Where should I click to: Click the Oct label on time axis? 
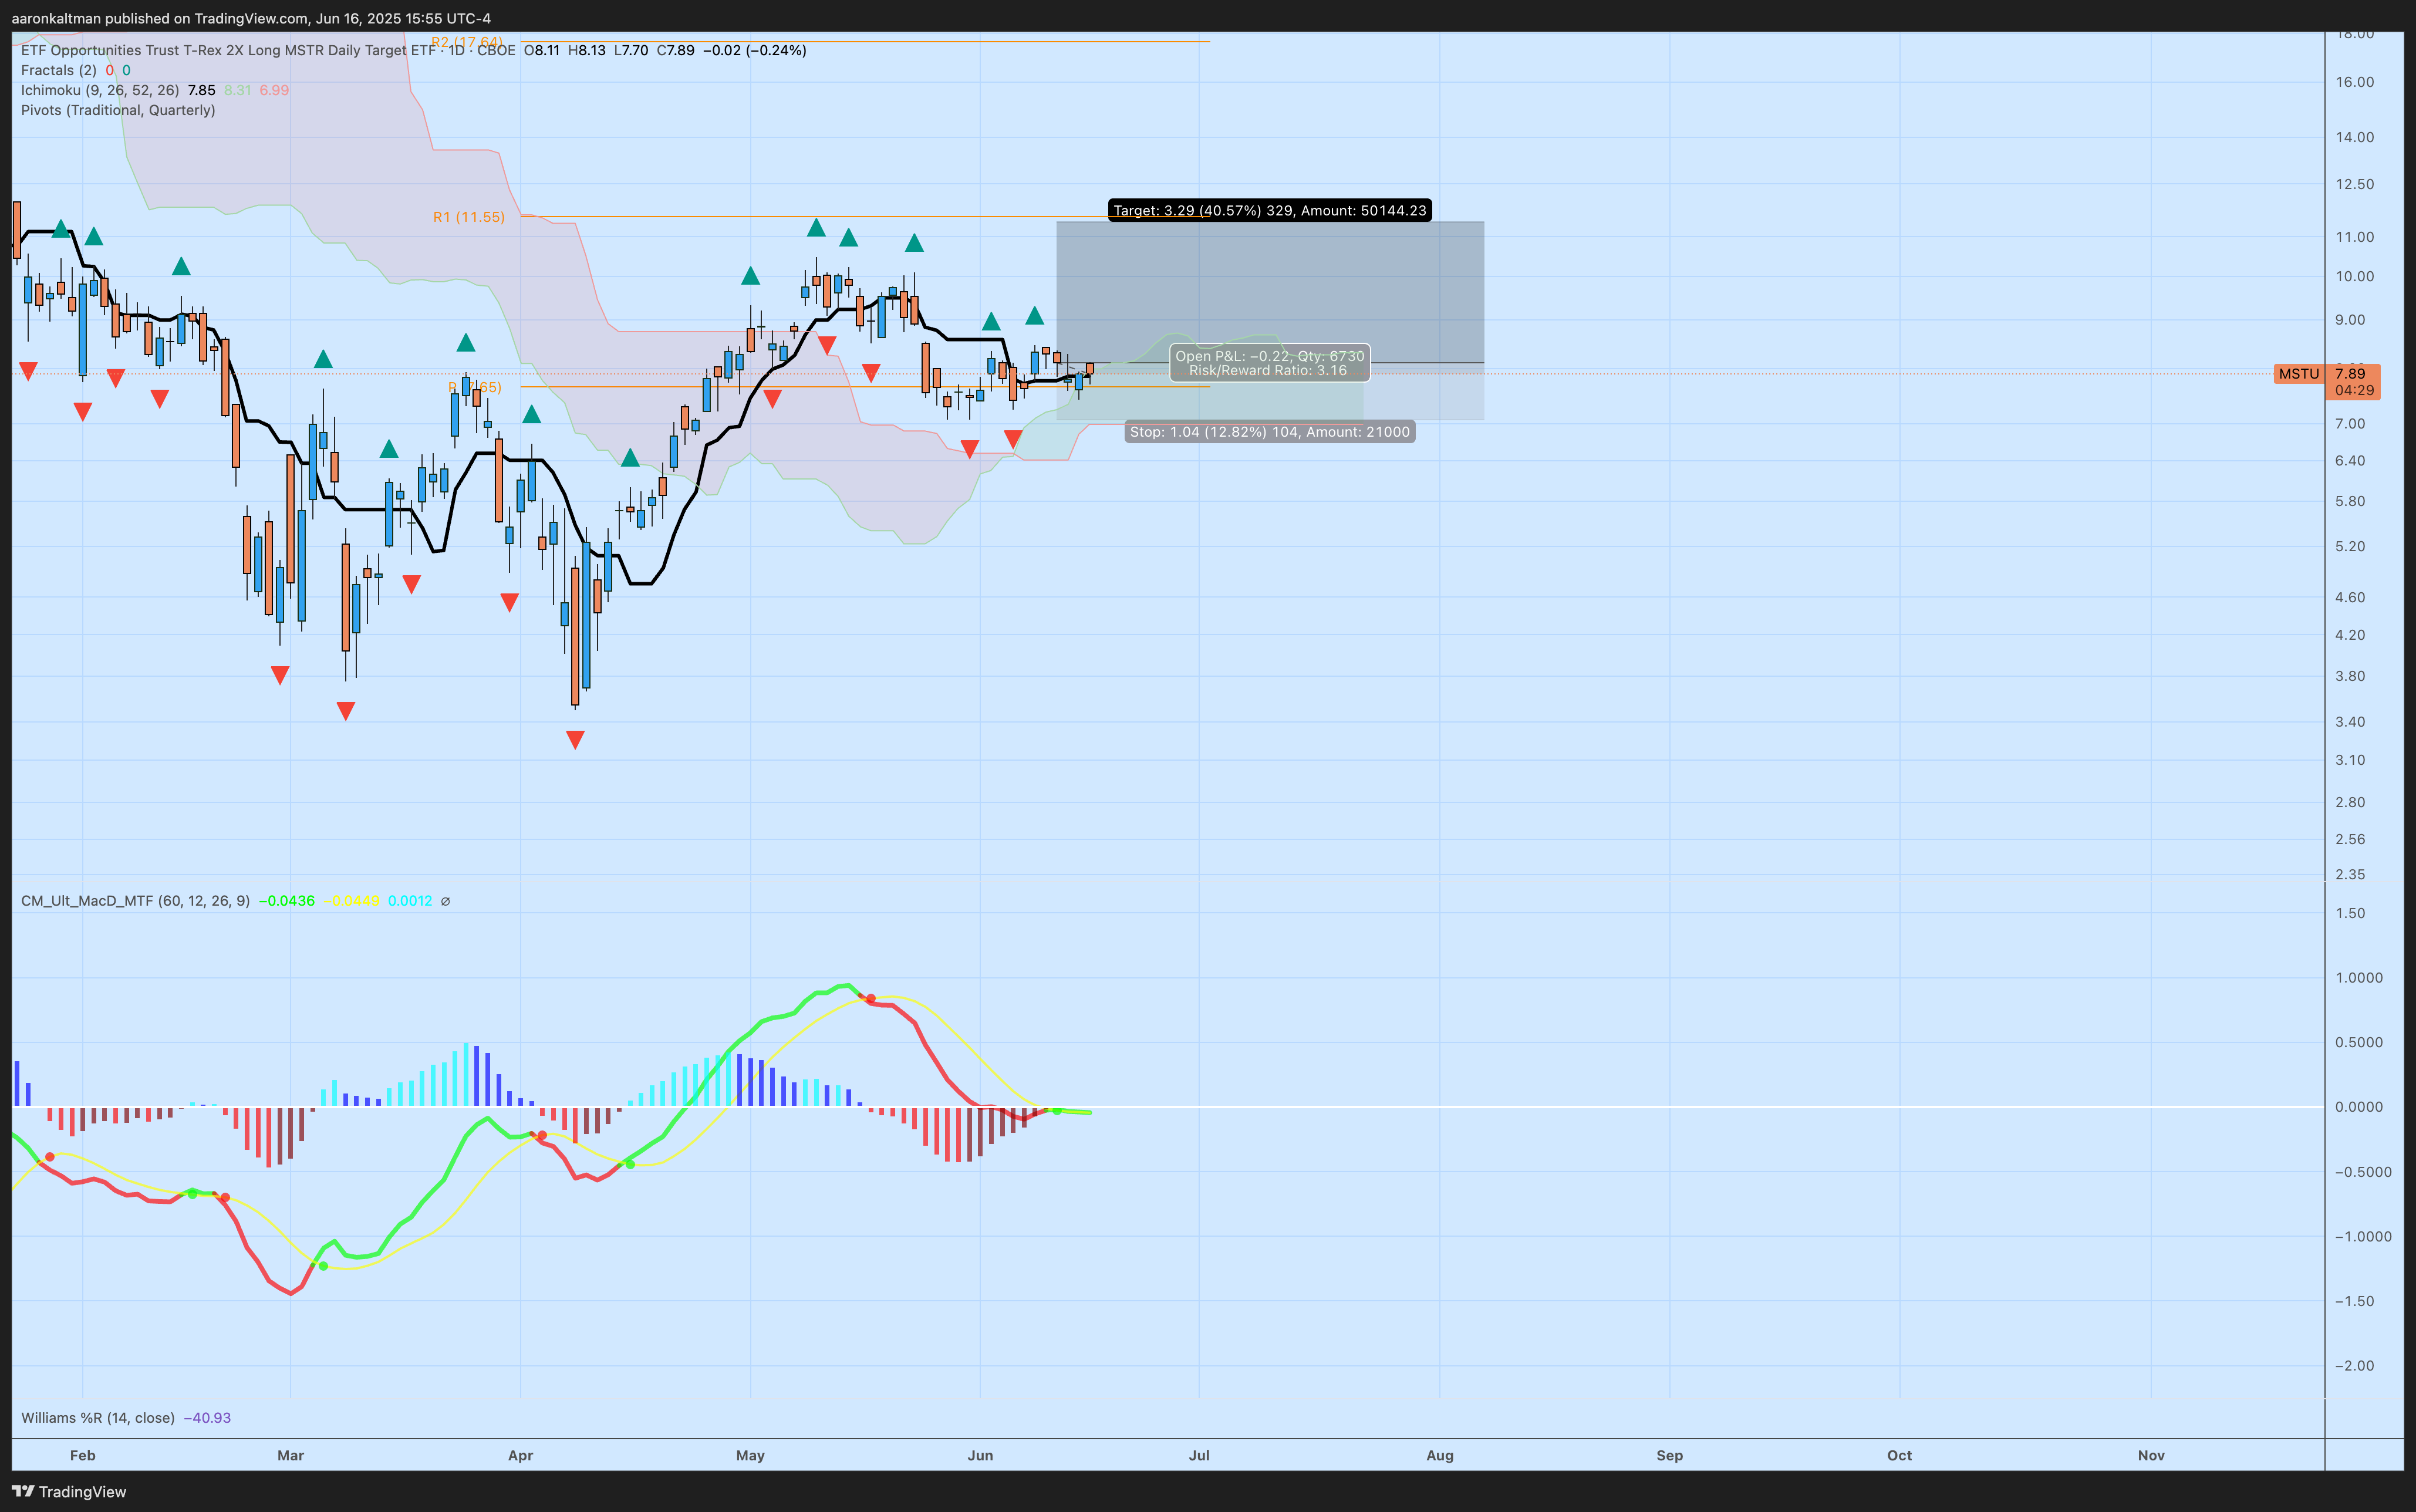pyautogui.click(x=1900, y=1455)
